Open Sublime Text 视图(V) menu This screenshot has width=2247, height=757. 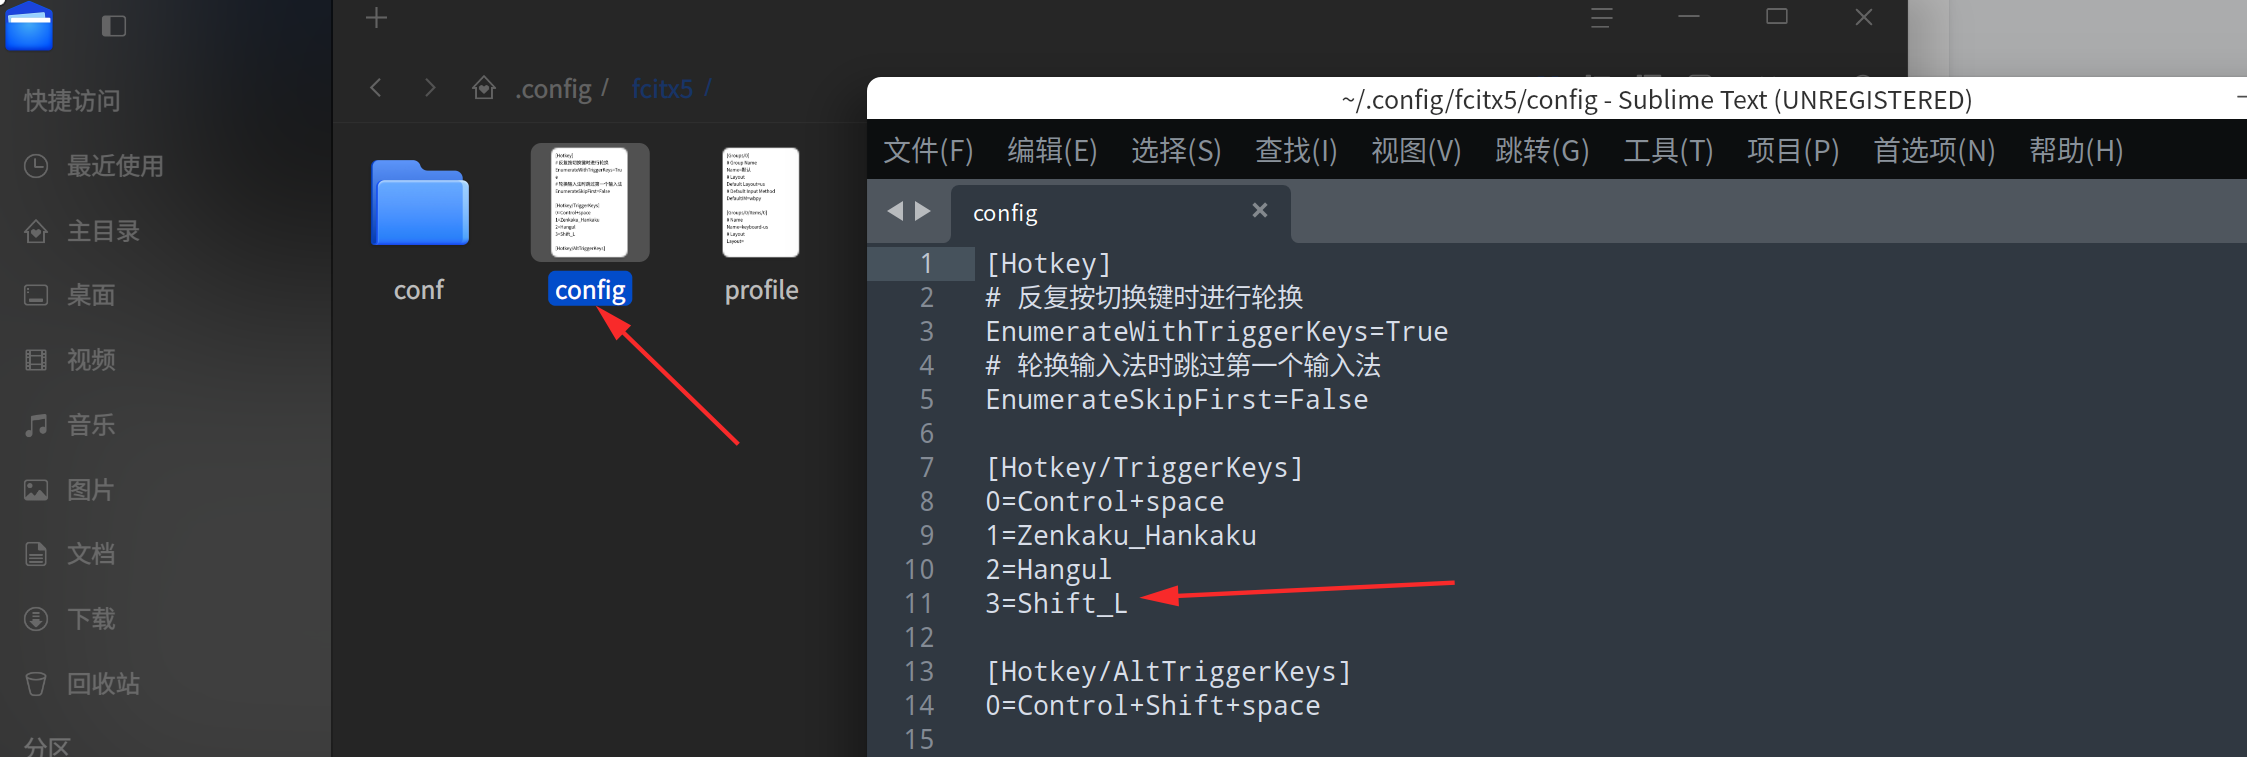1416,150
